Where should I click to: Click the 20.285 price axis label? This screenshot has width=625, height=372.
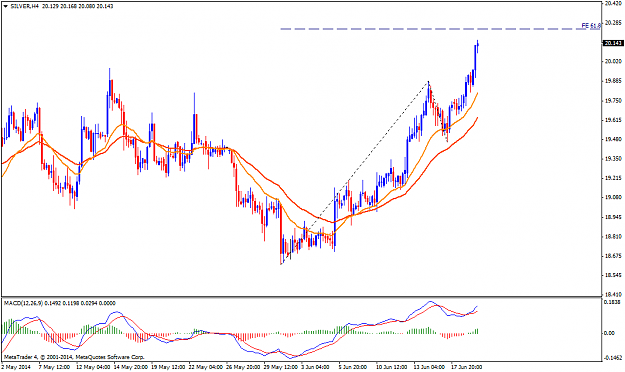point(613,23)
